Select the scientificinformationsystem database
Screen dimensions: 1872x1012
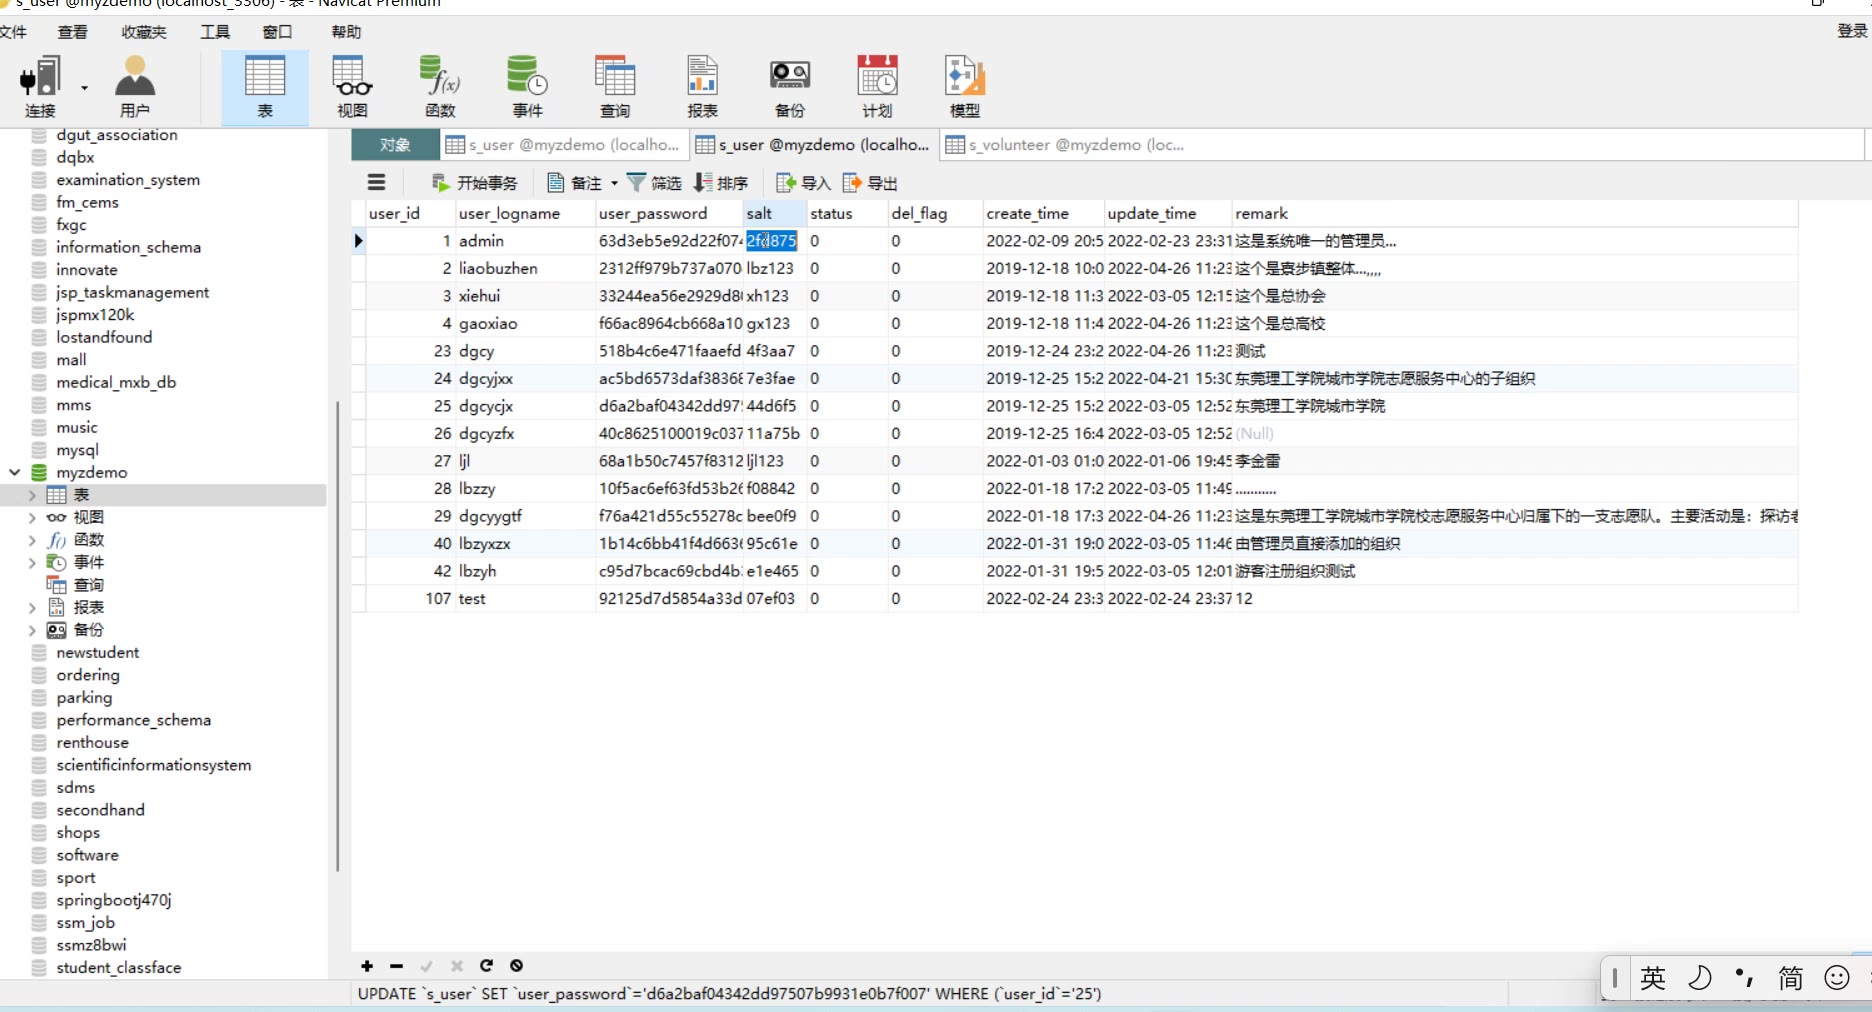[x=153, y=765]
